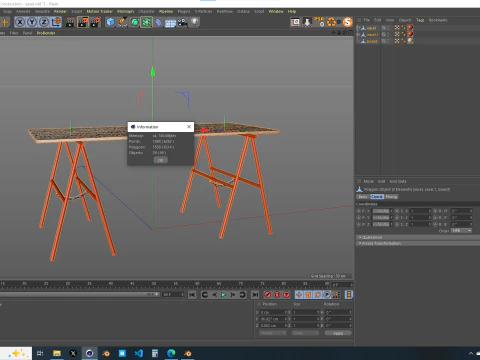Click the move tool icon at toolbar left
The width and height of the screenshot is (480, 360).
[5, 22]
